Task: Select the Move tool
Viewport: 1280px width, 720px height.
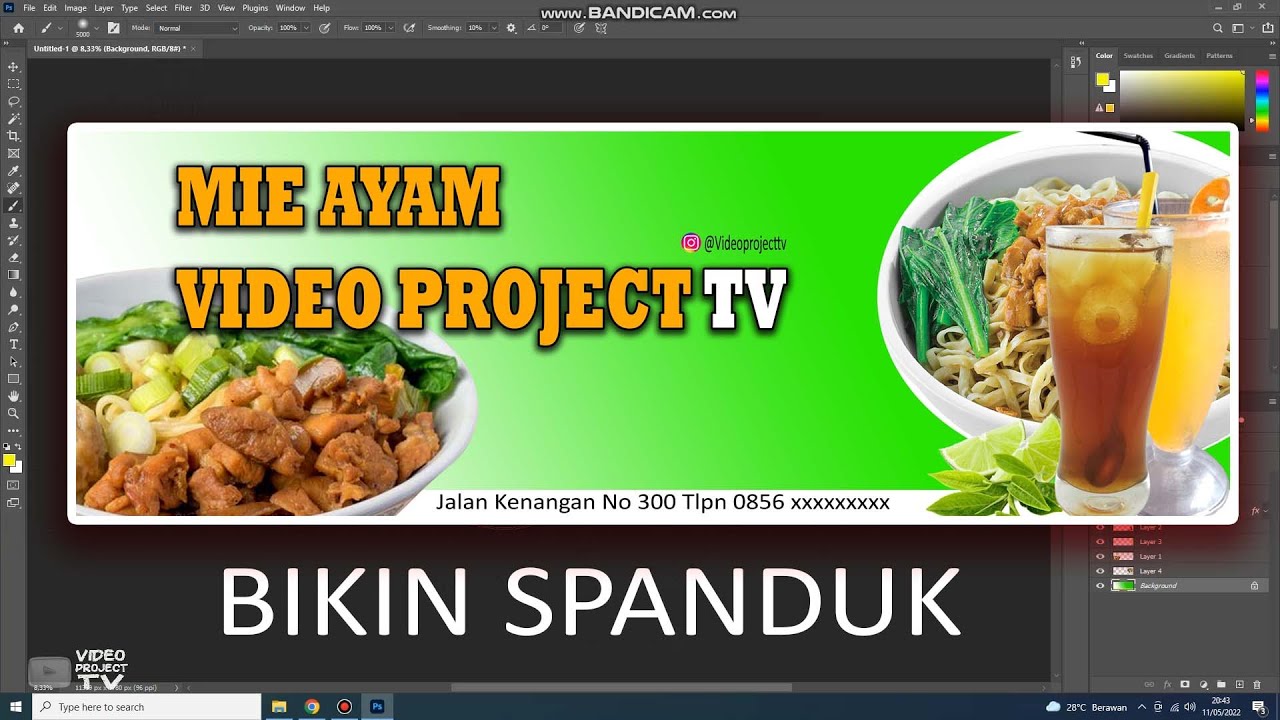Action: point(13,67)
